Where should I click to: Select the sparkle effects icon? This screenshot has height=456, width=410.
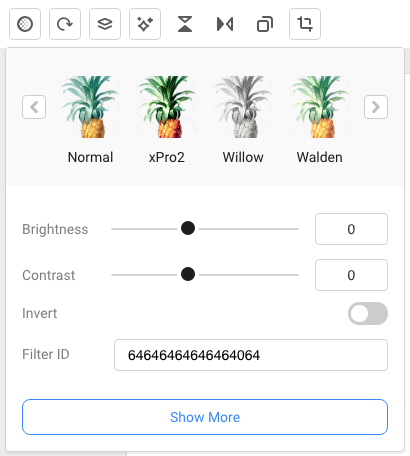point(145,24)
